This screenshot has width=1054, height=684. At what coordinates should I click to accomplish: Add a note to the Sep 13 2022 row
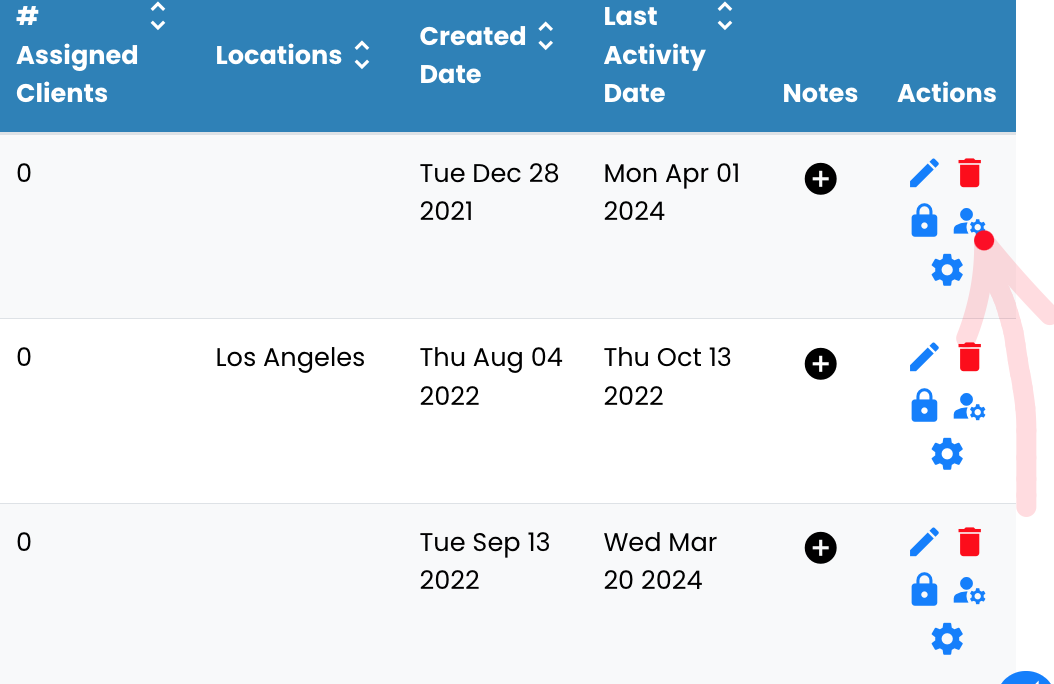(x=820, y=548)
